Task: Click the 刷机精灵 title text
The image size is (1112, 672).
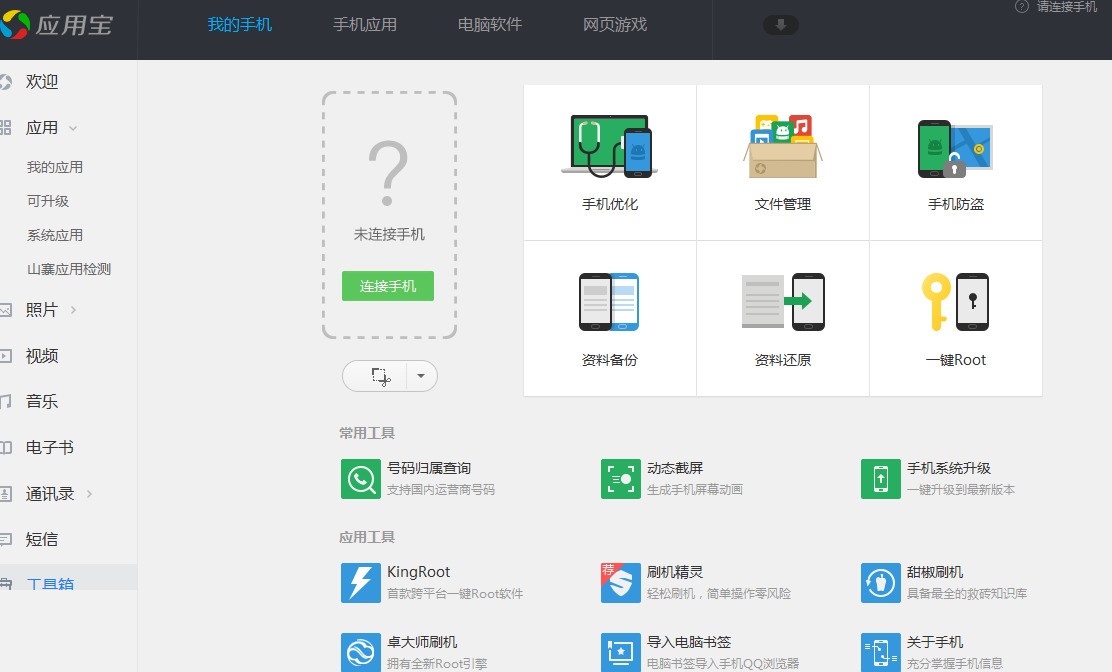Action: pos(675,572)
